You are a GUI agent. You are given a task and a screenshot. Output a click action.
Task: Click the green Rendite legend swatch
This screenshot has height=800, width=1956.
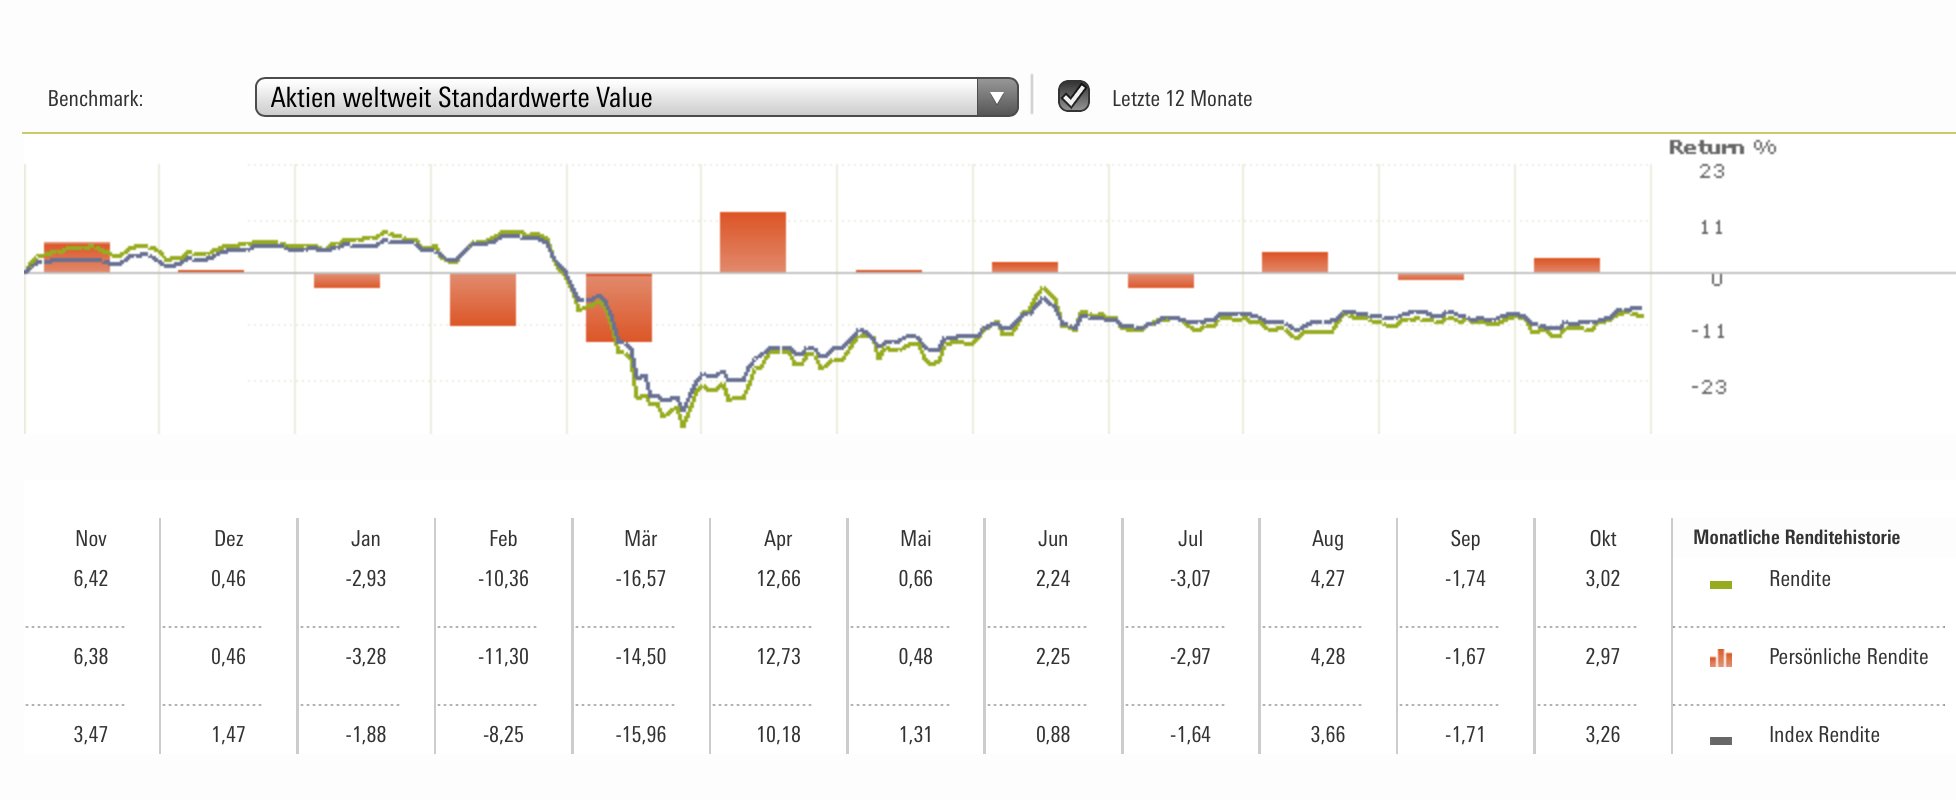coord(1720,584)
